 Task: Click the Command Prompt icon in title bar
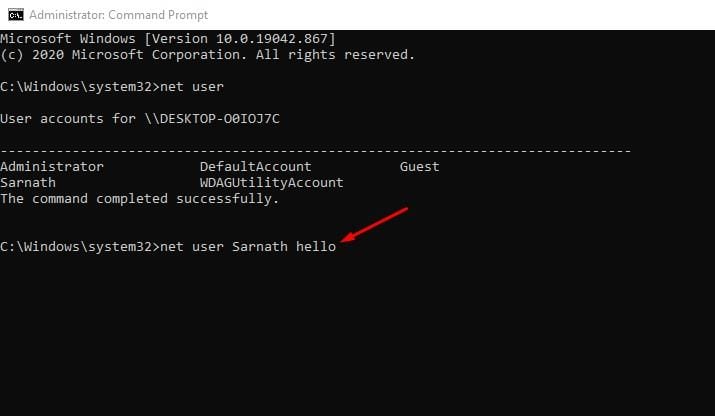click(x=16, y=15)
